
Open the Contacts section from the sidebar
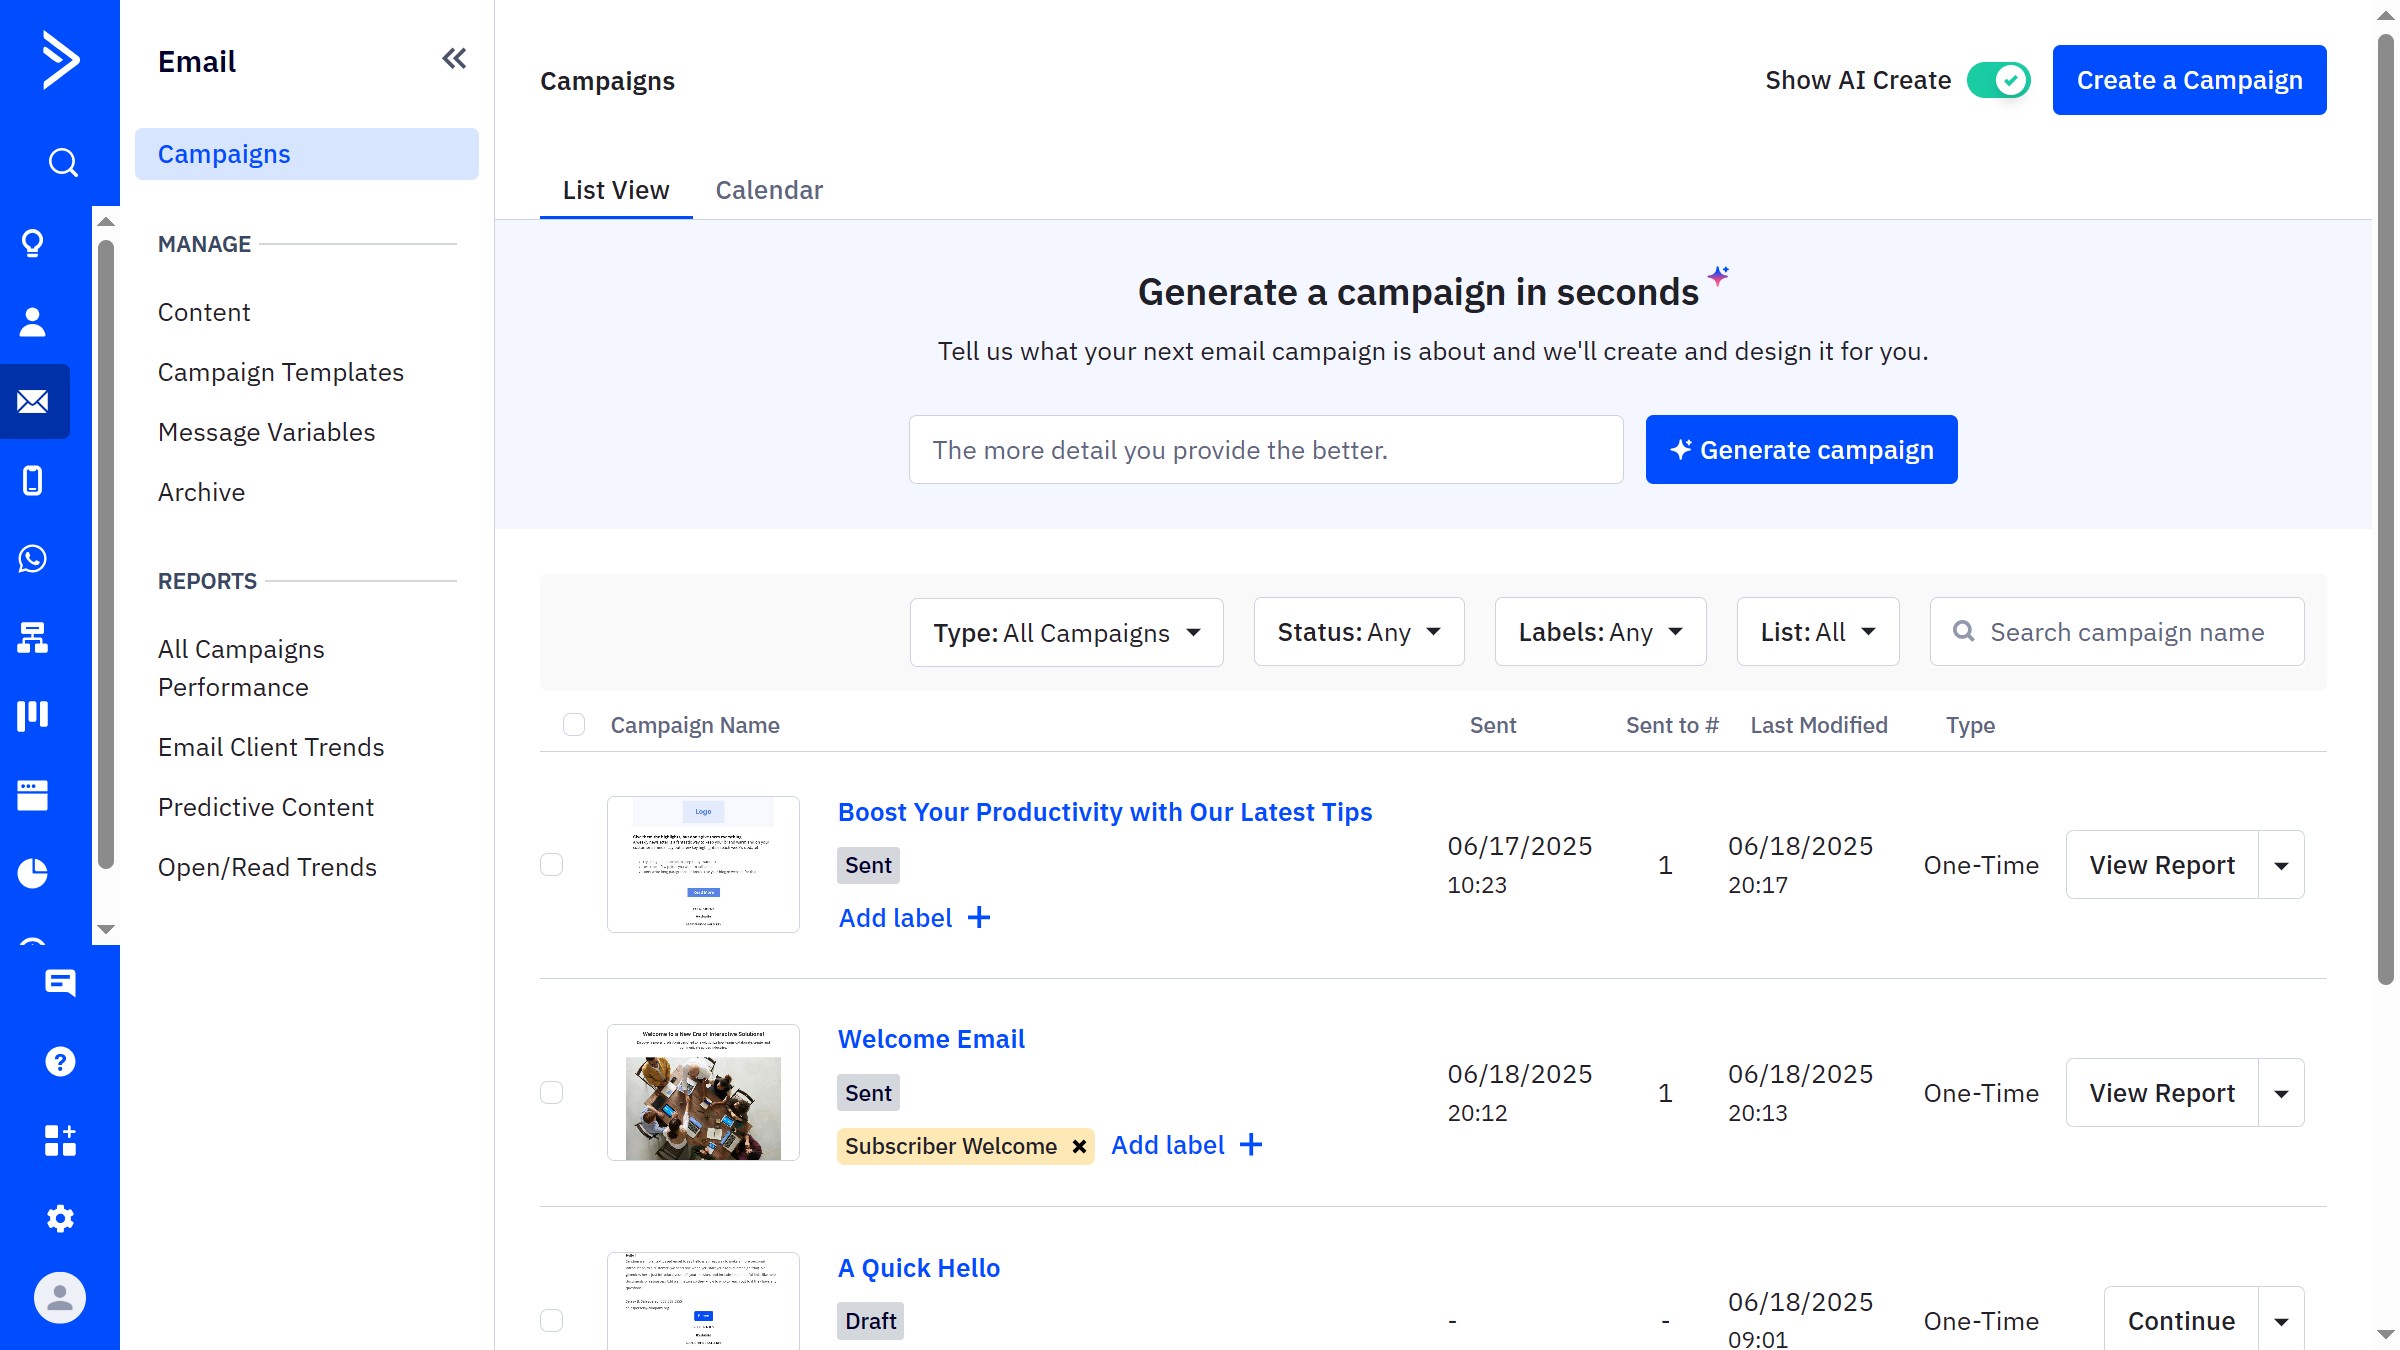coord(33,321)
